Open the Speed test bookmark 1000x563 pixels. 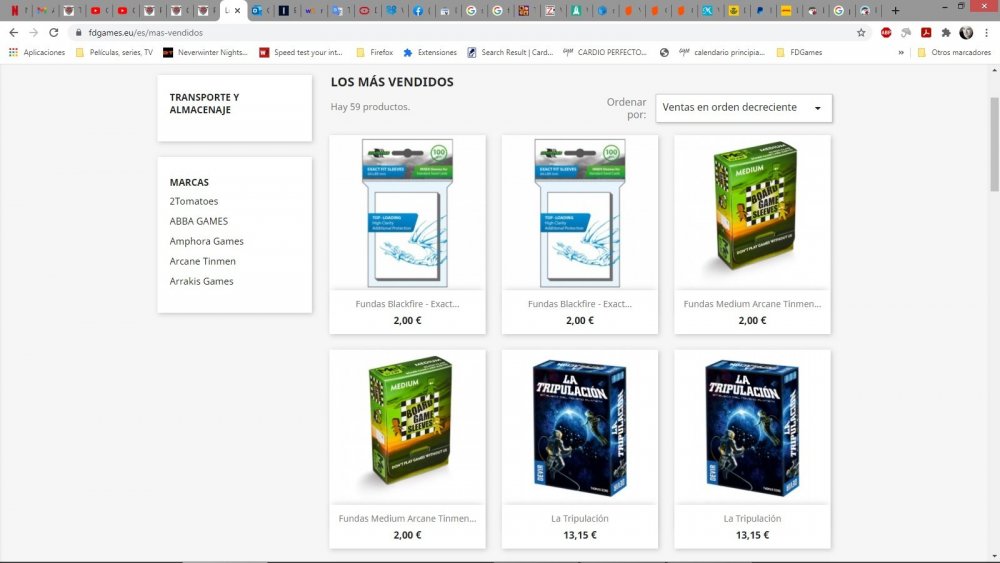coord(301,52)
